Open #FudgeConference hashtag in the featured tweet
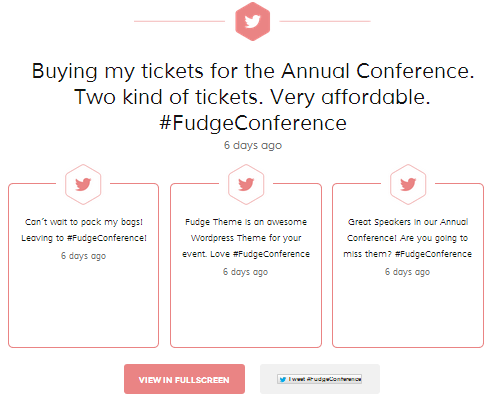Image resolution: width=502 pixels, height=401 pixels. 253,123
